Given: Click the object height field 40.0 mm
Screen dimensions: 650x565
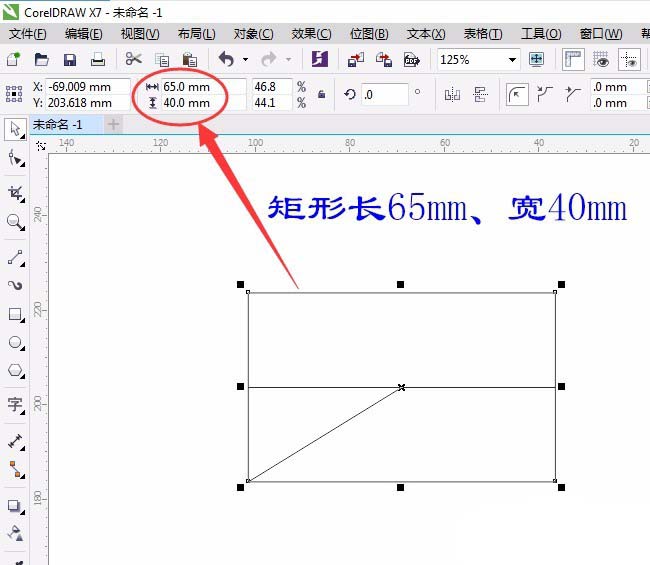Looking at the screenshot, I should click(203, 102).
